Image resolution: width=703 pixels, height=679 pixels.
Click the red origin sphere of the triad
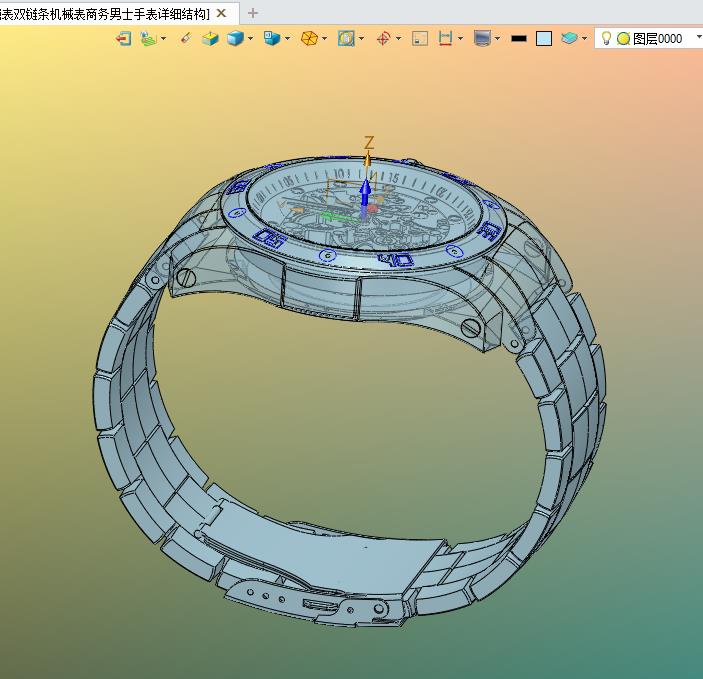[x=373, y=209]
